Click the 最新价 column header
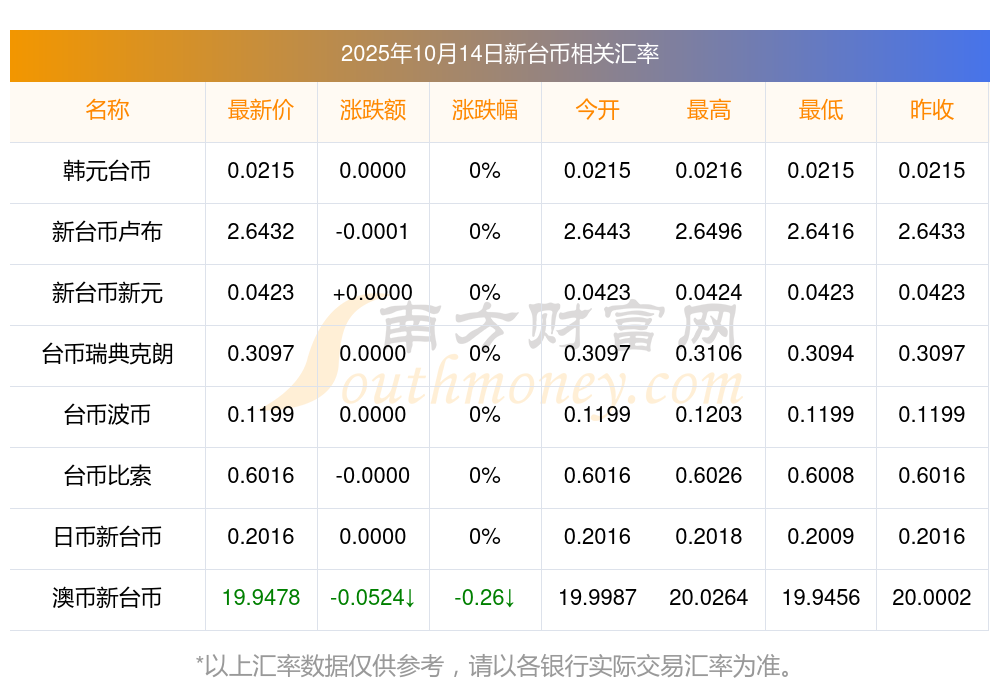1000x697 pixels. [x=261, y=111]
